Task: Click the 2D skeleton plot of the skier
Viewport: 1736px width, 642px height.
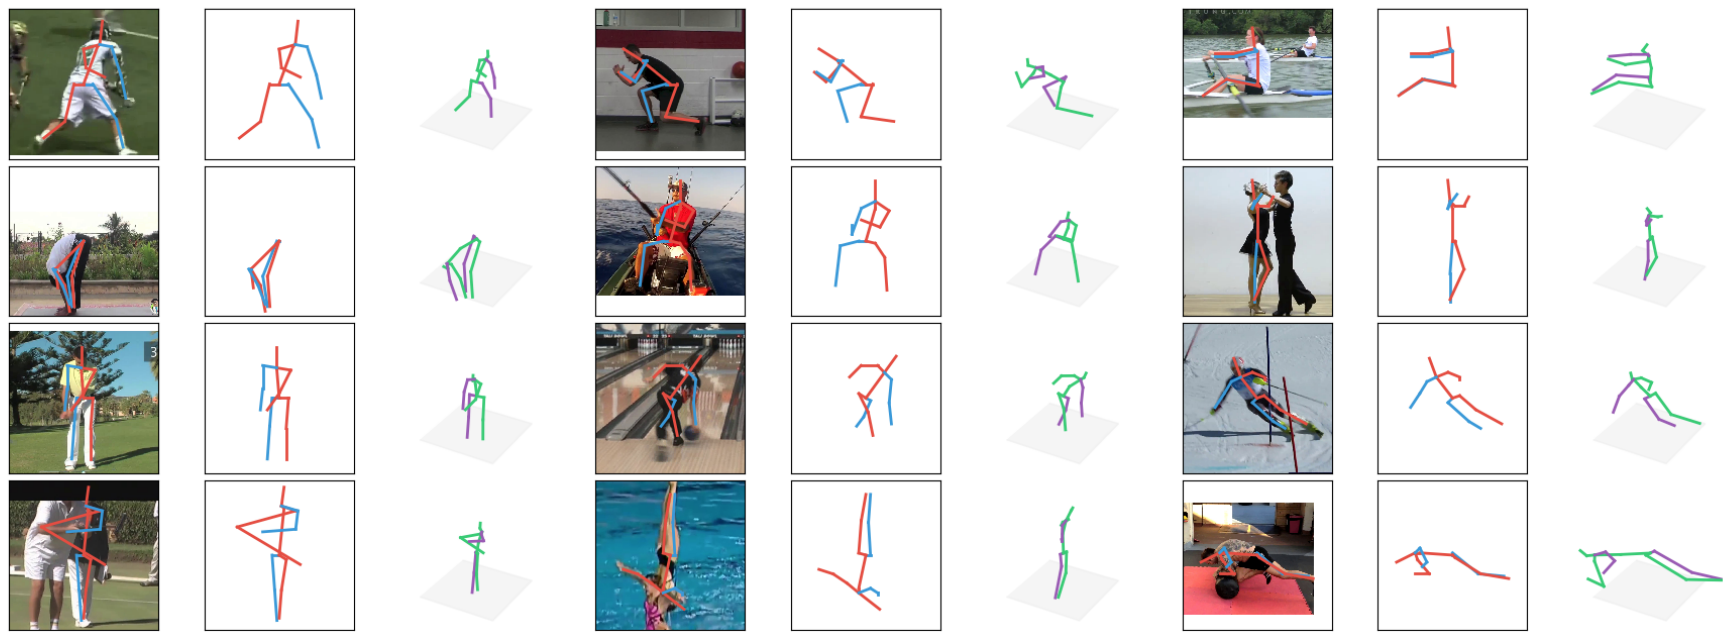Action: [1452, 398]
